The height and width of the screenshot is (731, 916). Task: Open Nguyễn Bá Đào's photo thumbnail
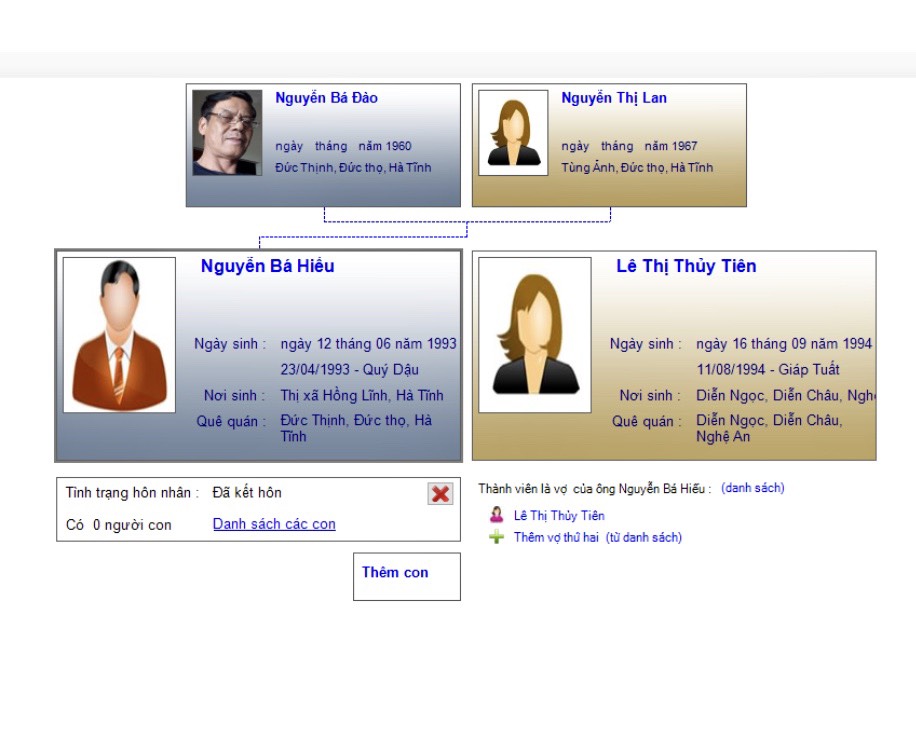tap(227, 133)
